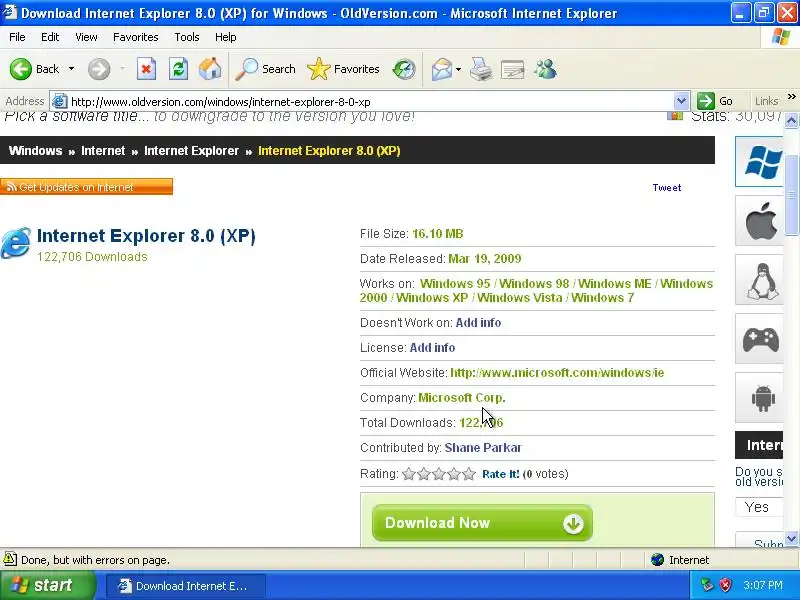Open the History clock icon
Viewport: 800px width, 600px height.
pyautogui.click(x=404, y=69)
